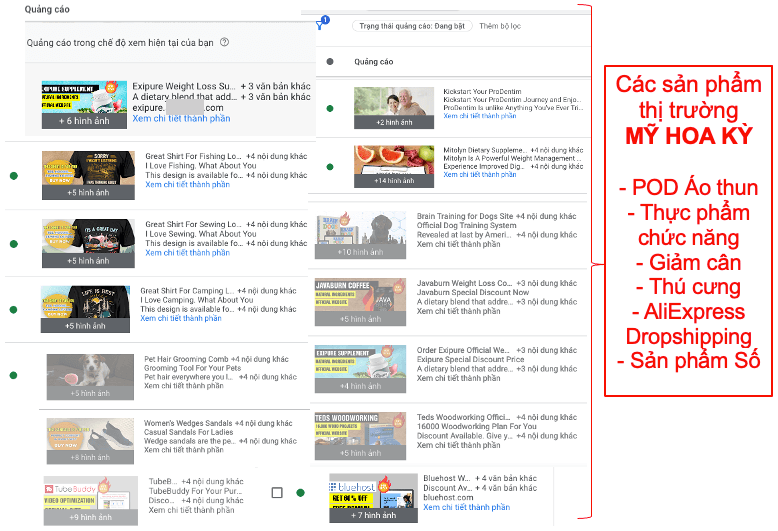
Task: Click the 'Quảng cáo' column header
Action: pos(374,62)
